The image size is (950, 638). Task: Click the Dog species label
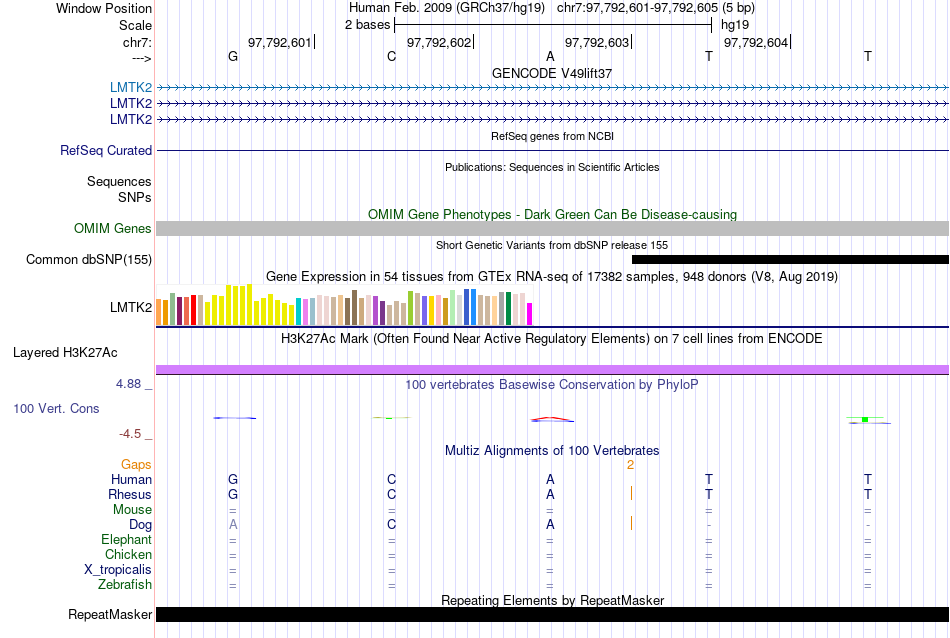[x=141, y=525]
